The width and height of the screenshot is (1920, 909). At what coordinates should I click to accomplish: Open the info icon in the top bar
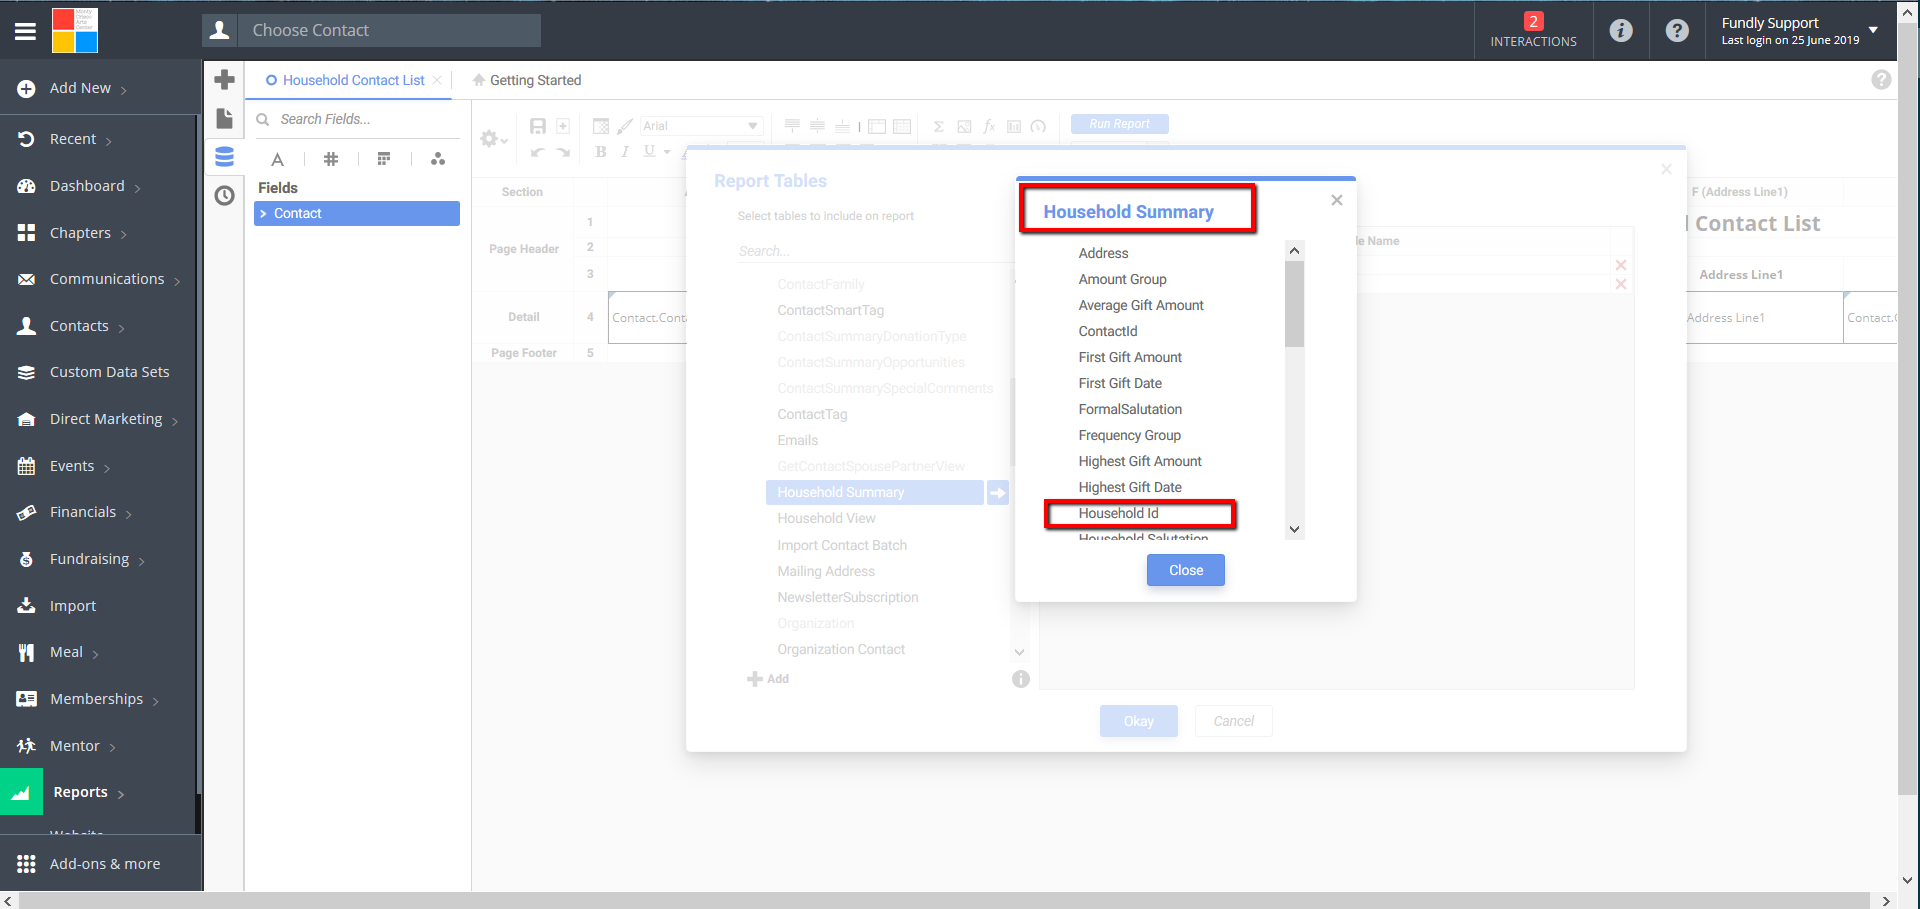(x=1621, y=31)
